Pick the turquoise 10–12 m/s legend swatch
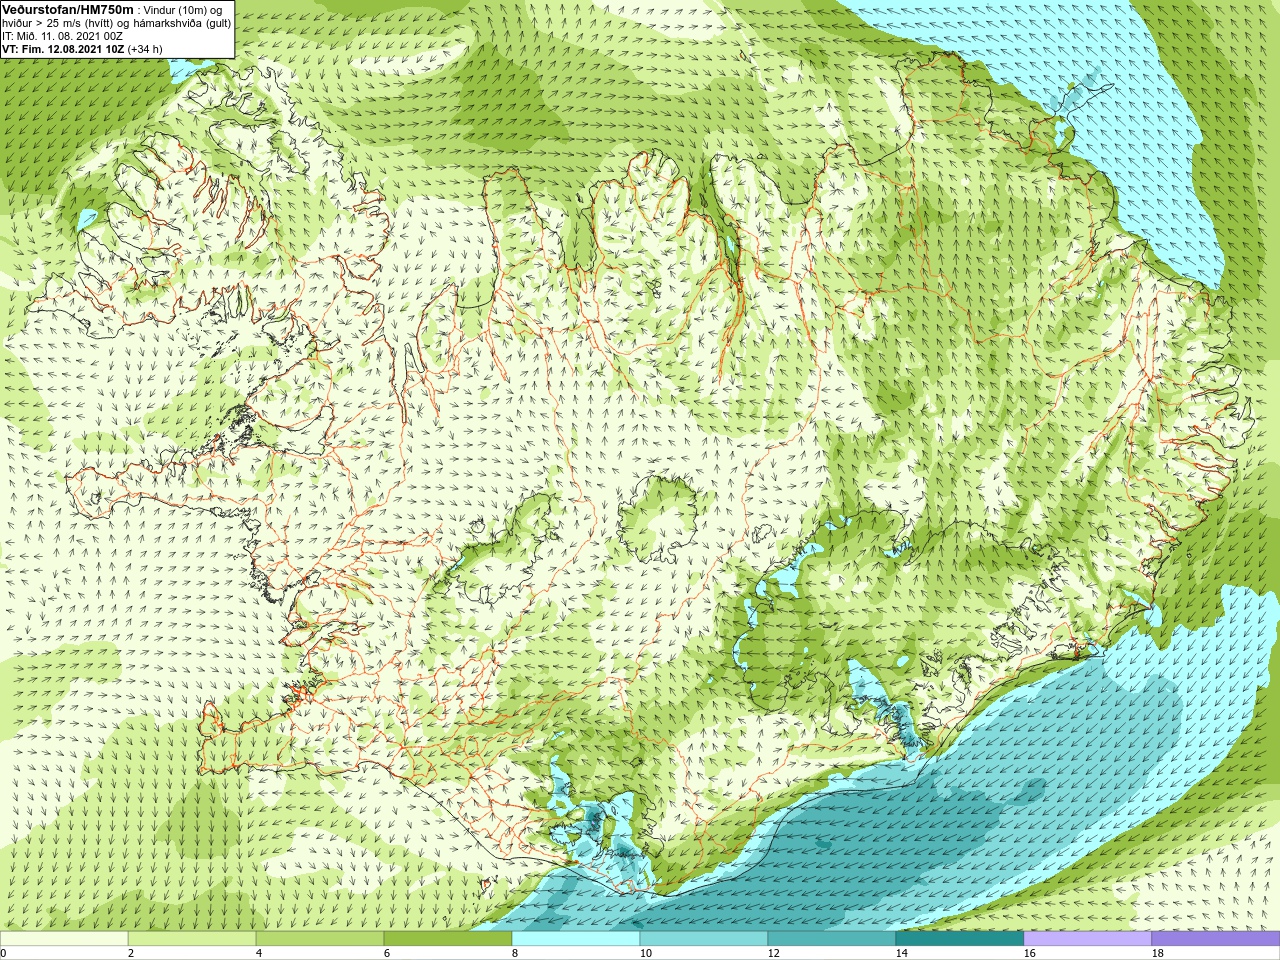Viewport: 1280px width, 960px height. click(704, 939)
